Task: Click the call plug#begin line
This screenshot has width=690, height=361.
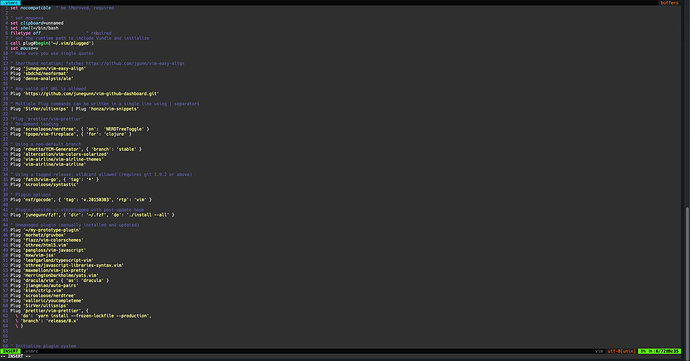Action: tap(52, 43)
